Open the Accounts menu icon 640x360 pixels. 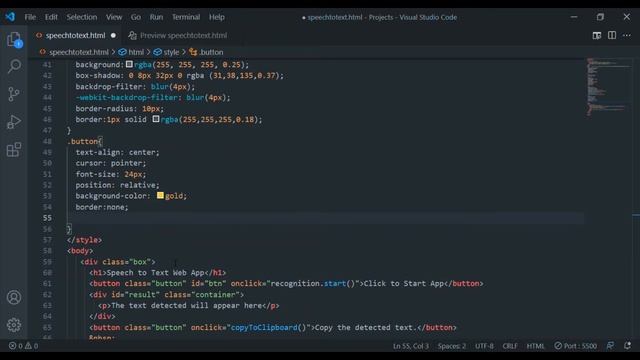pyautogui.click(x=14, y=297)
